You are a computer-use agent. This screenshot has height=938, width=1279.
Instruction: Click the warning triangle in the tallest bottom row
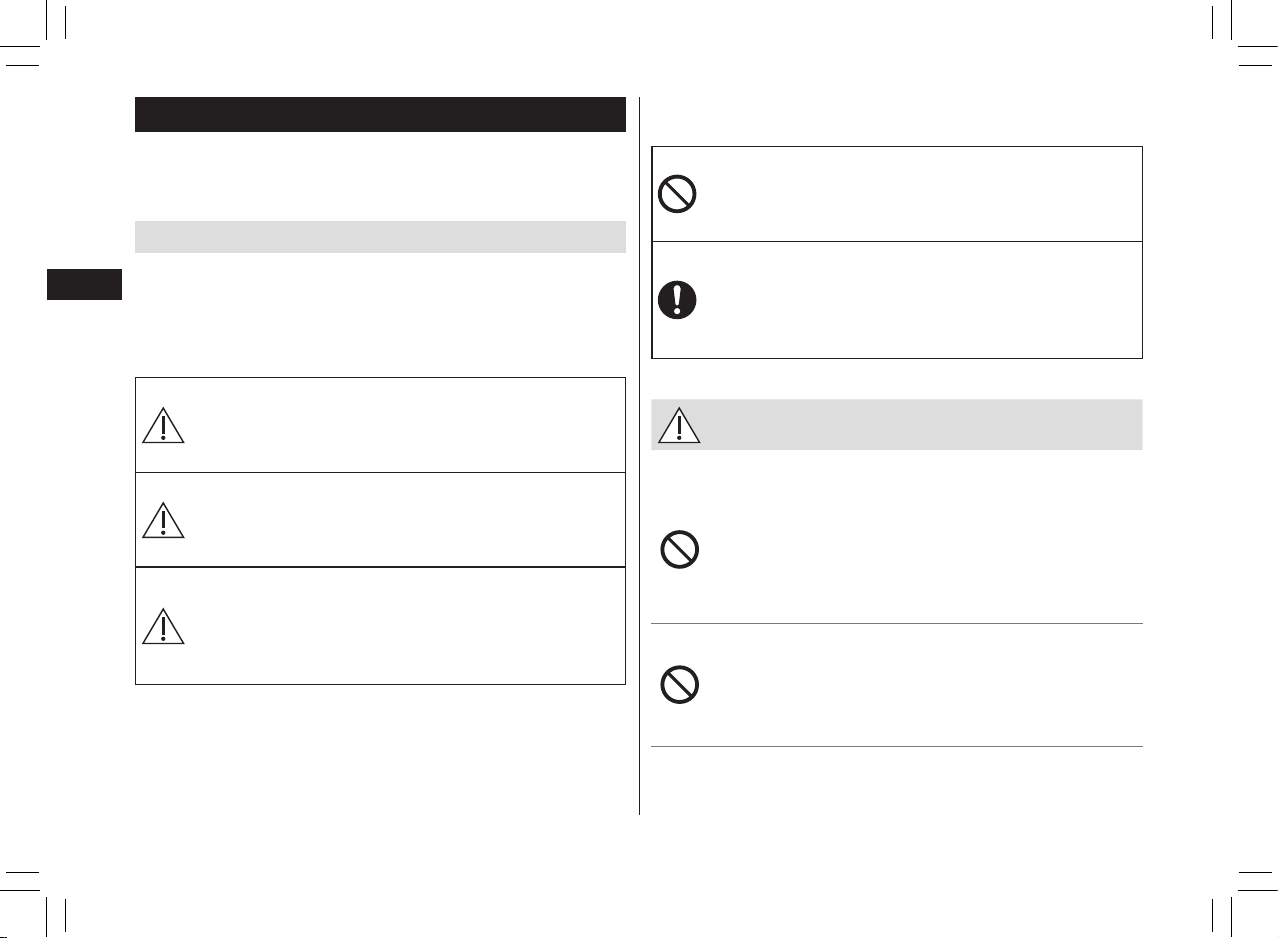click(163, 626)
